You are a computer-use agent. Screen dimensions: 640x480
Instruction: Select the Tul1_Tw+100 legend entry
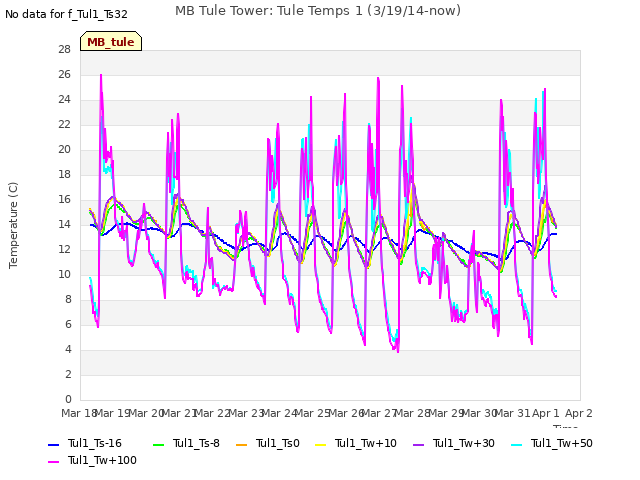pos(92,461)
